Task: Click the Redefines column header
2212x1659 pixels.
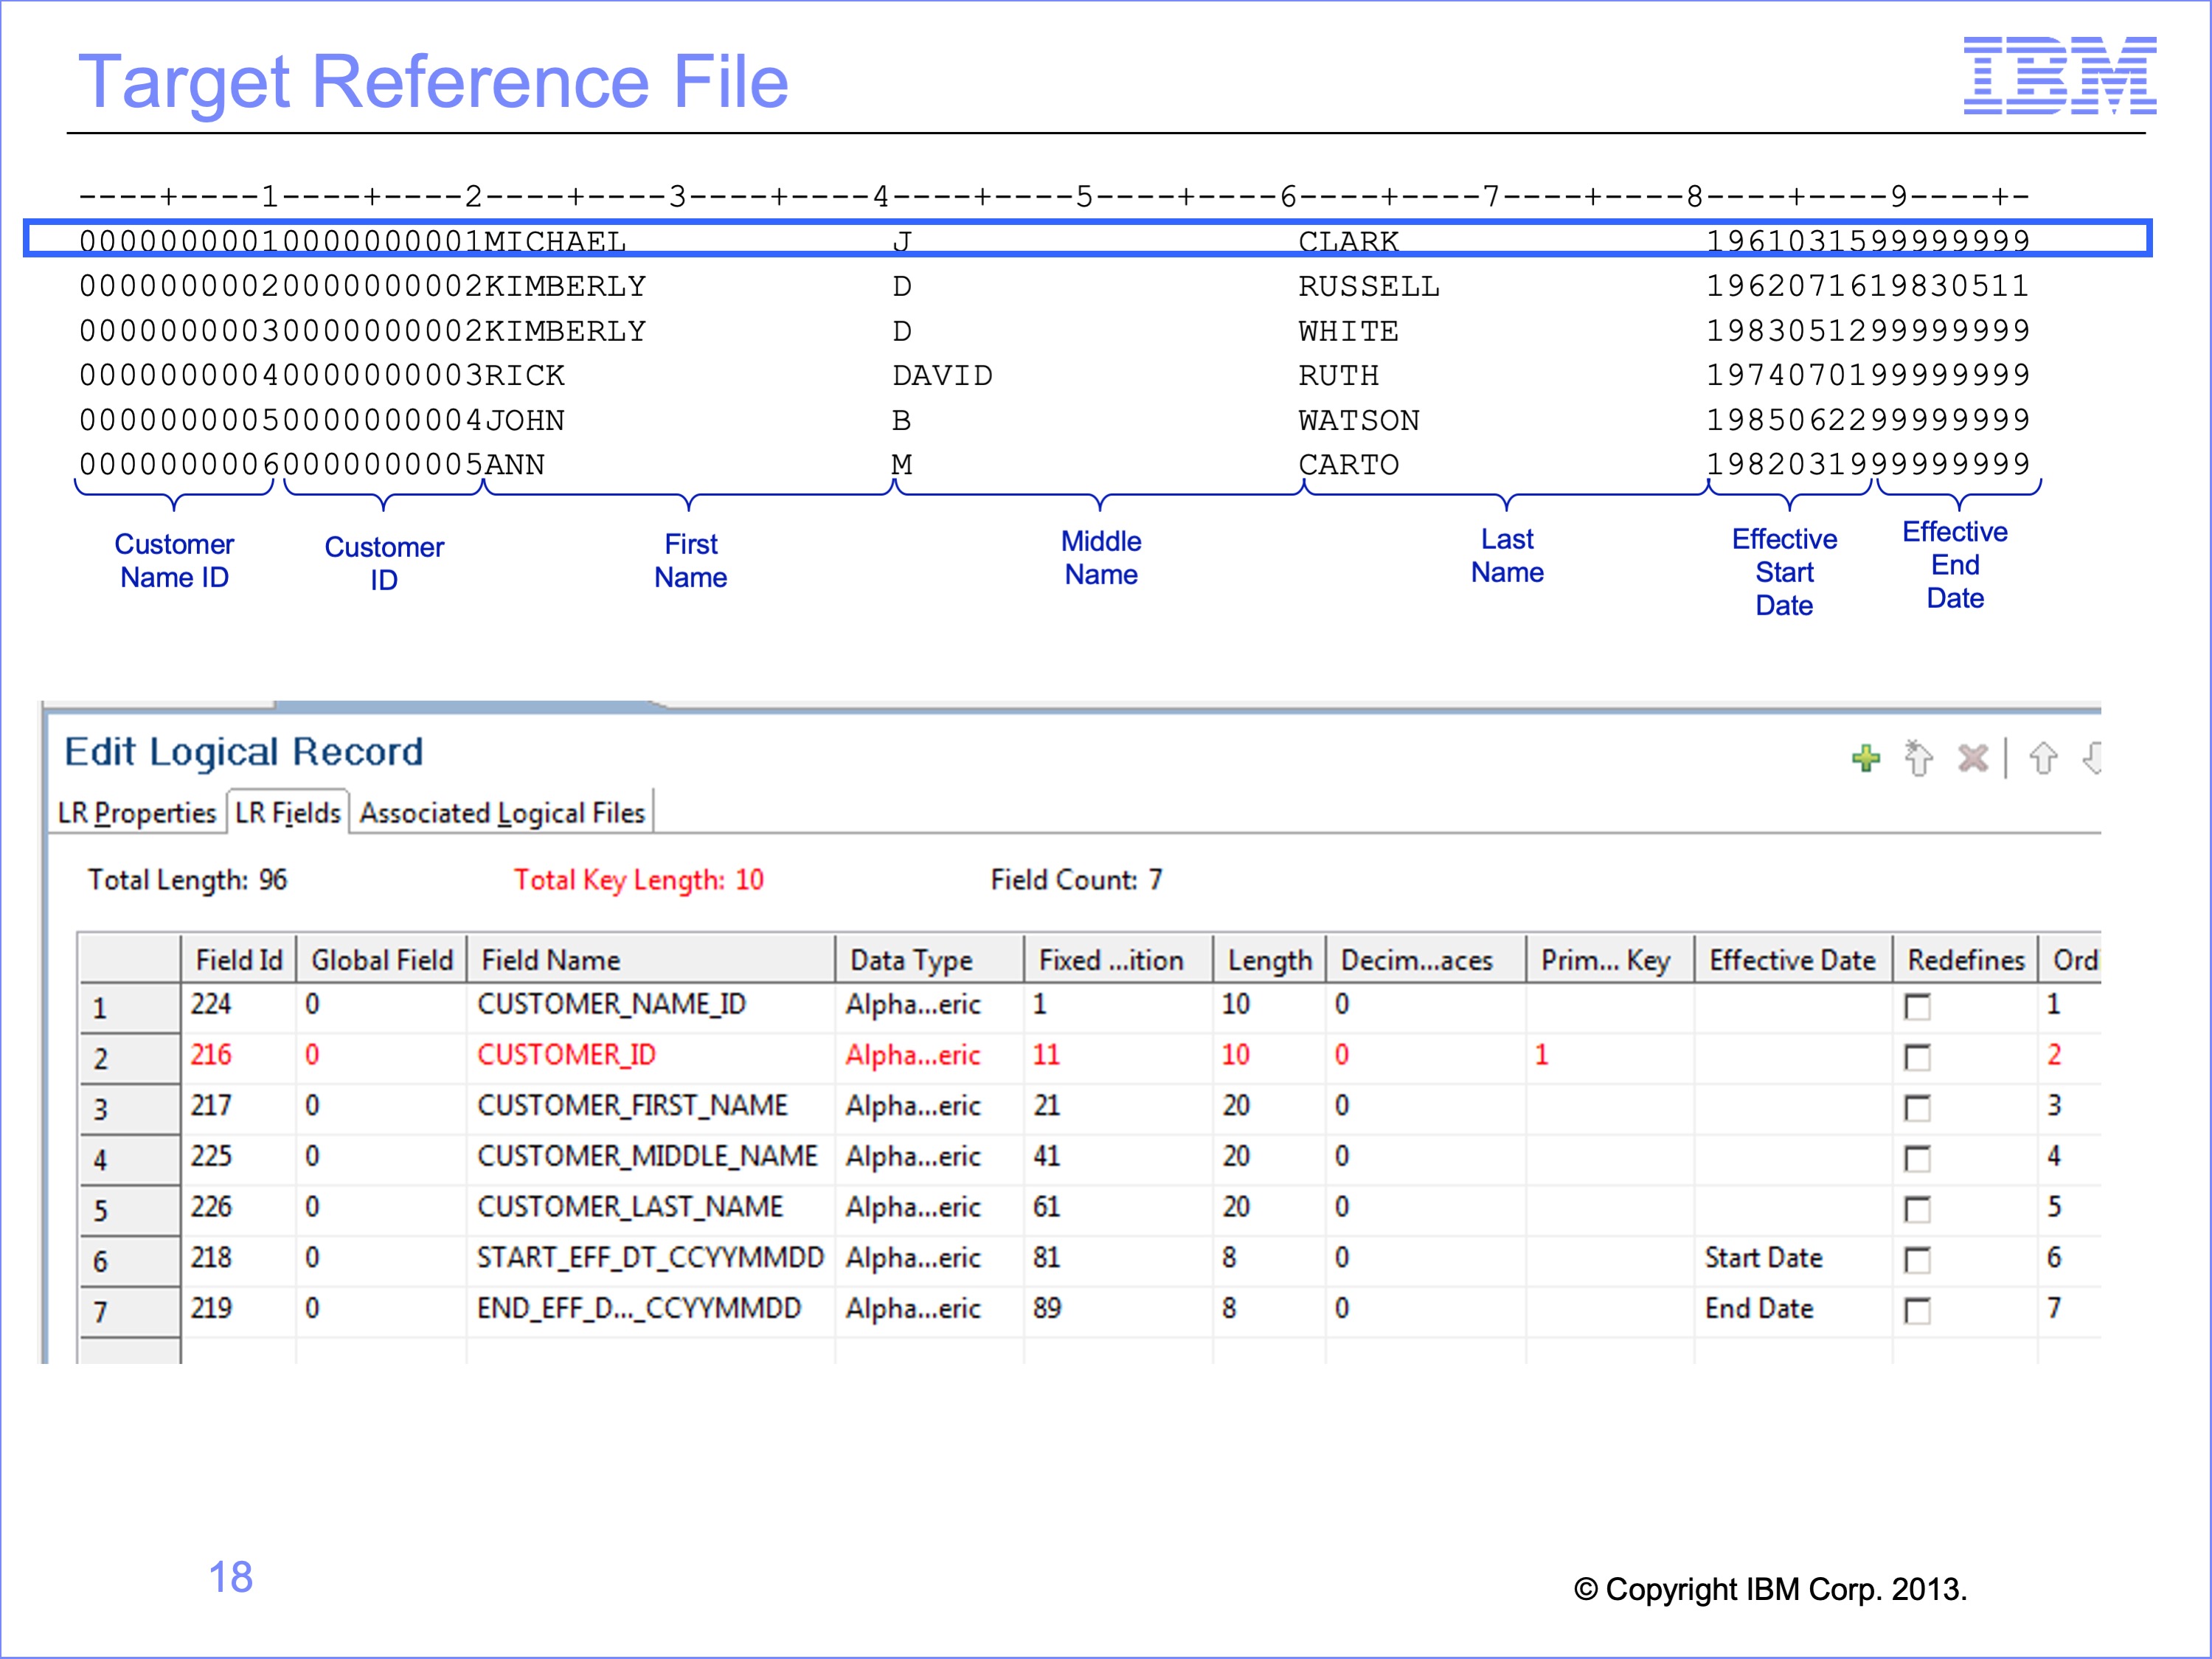Action: [x=1966, y=960]
